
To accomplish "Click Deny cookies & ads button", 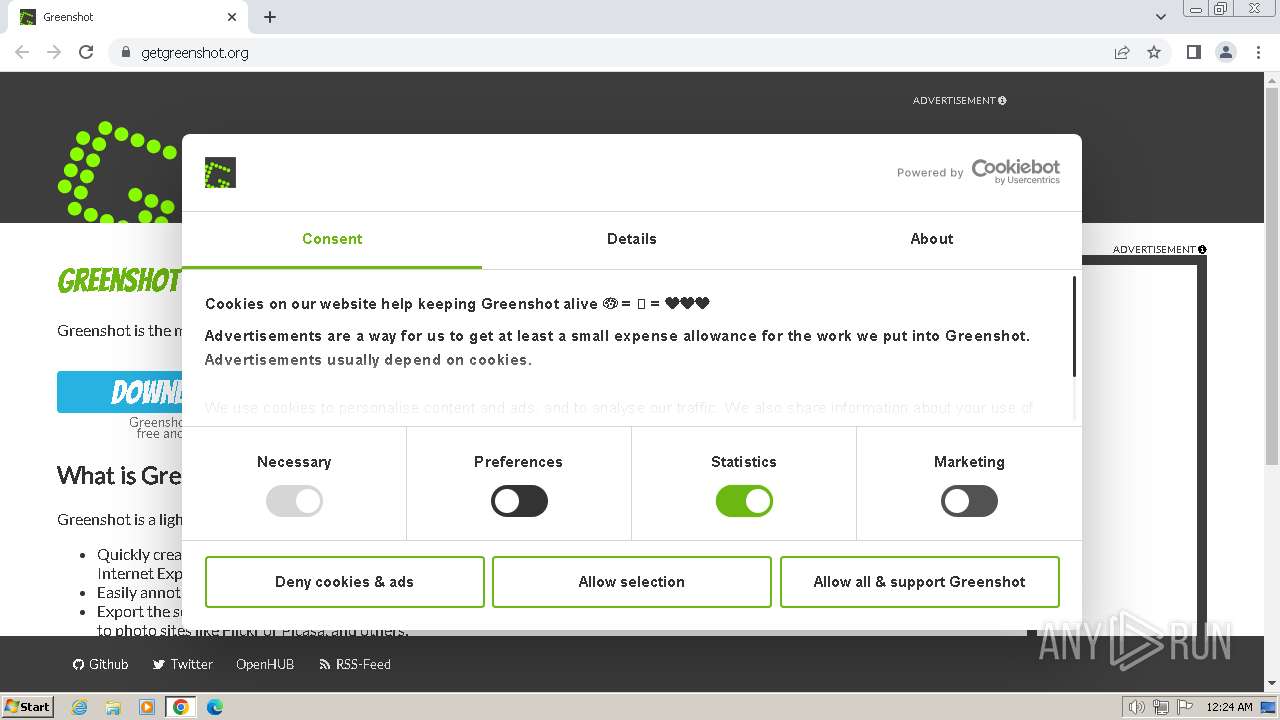I will click(344, 582).
